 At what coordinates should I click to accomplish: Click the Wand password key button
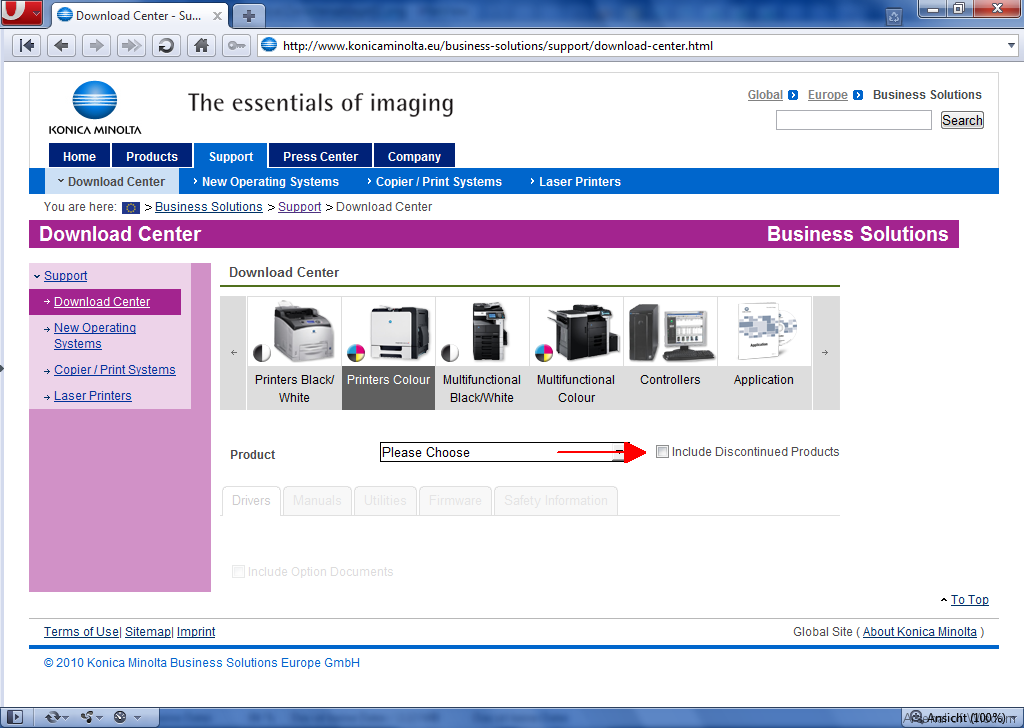point(236,46)
